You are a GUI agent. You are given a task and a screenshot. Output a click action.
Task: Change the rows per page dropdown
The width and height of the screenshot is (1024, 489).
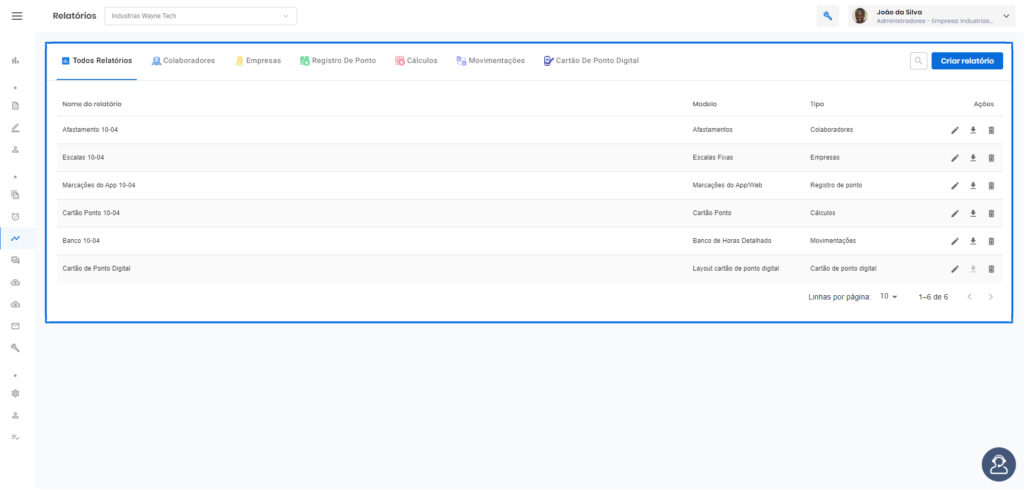pos(889,296)
